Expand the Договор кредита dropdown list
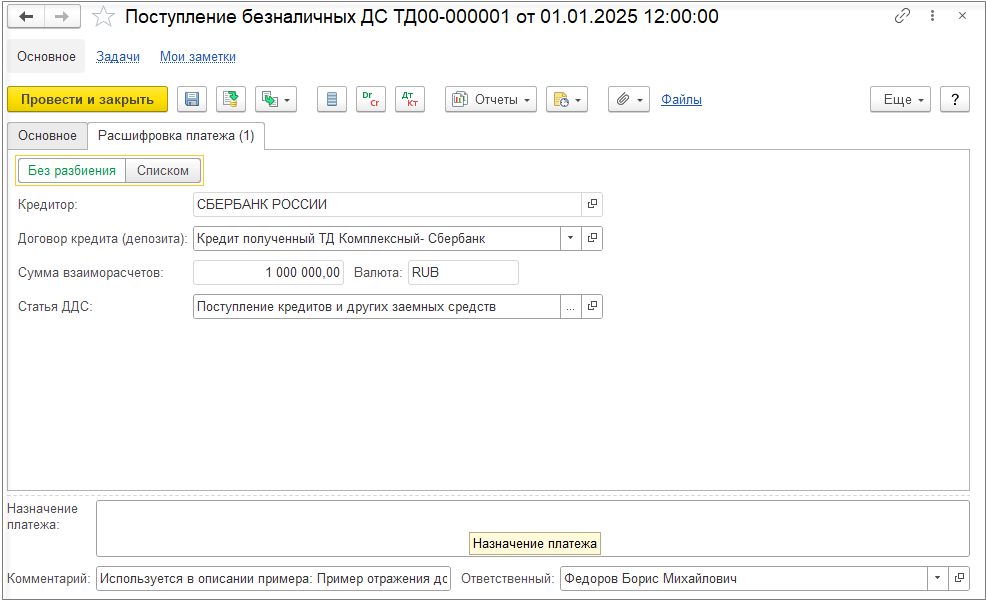This screenshot has width=986, height=600. click(x=570, y=238)
